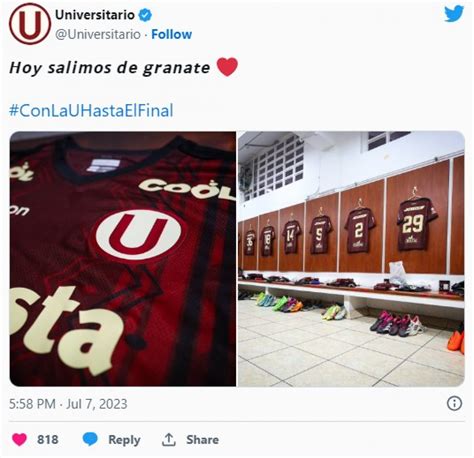Open the @Universitario handle link
Image resolution: width=474 pixels, height=458 pixels.
pos(98,34)
